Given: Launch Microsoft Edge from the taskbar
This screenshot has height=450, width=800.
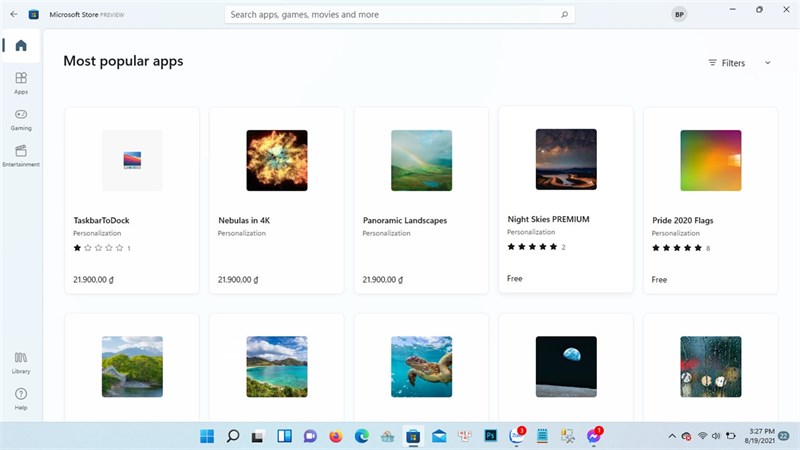Looking at the screenshot, I should pos(362,436).
